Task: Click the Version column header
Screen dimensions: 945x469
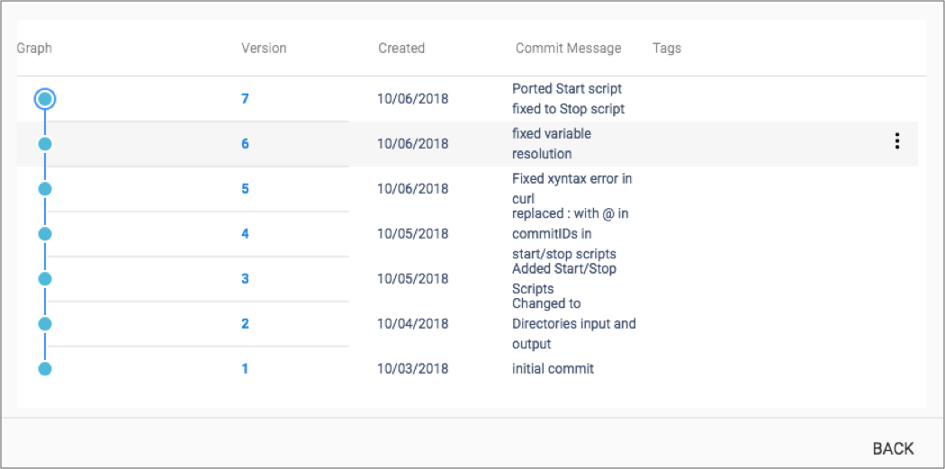Action: click(x=264, y=48)
